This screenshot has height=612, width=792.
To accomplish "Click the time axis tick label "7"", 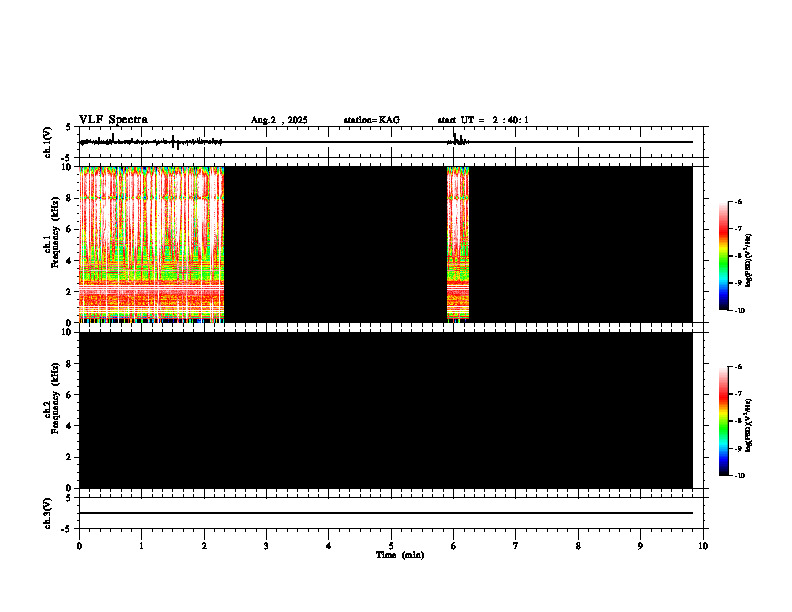I will (516, 546).
